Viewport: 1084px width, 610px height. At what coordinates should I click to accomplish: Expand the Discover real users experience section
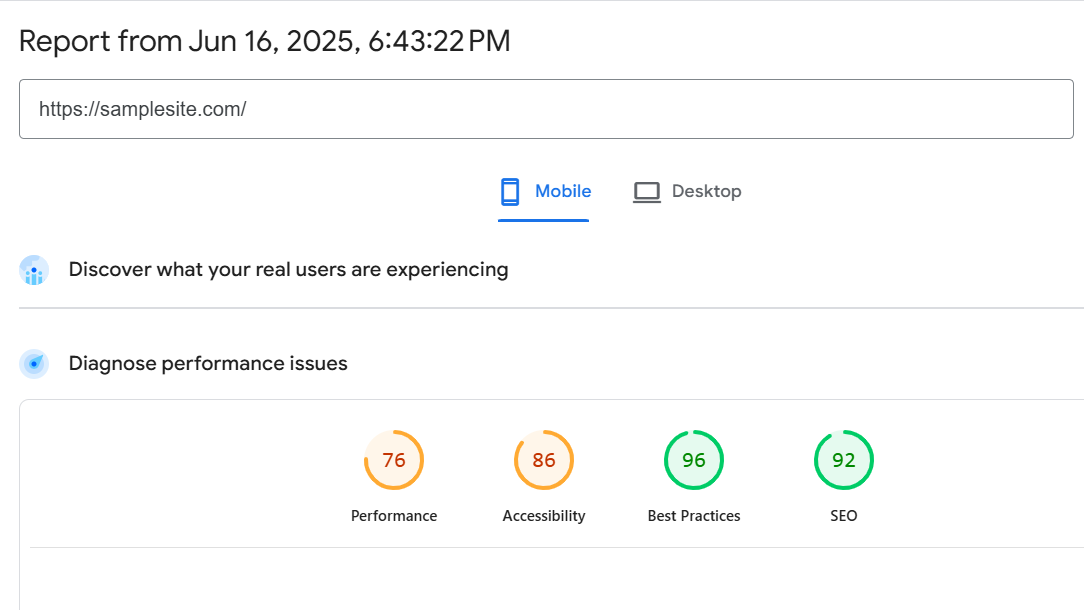[x=288, y=270]
